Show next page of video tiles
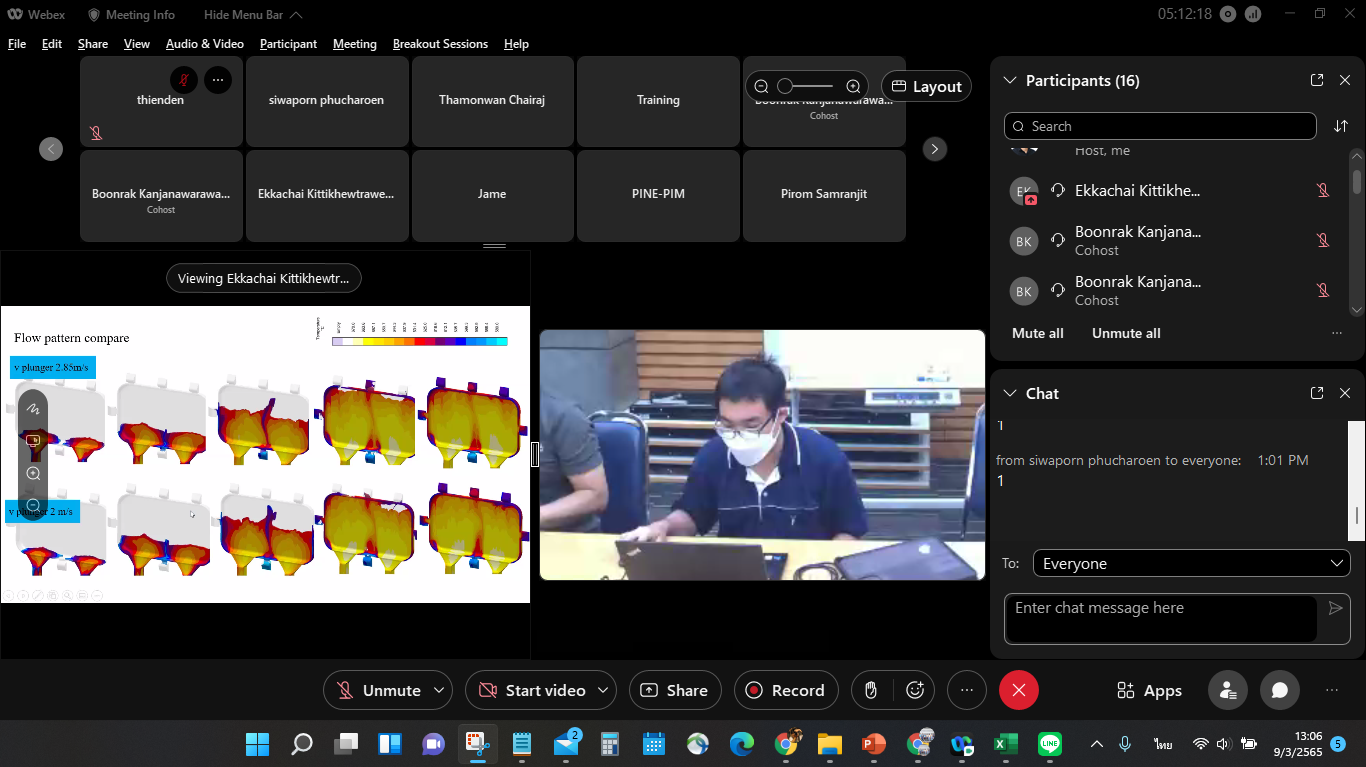 [934, 149]
